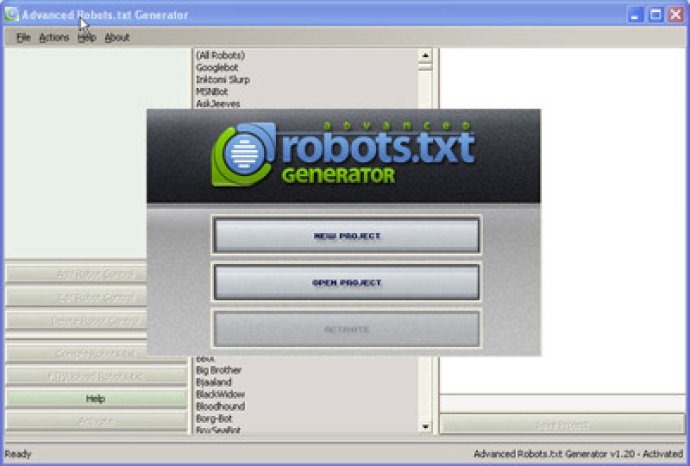Click the Open Project button

pos(346,283)
